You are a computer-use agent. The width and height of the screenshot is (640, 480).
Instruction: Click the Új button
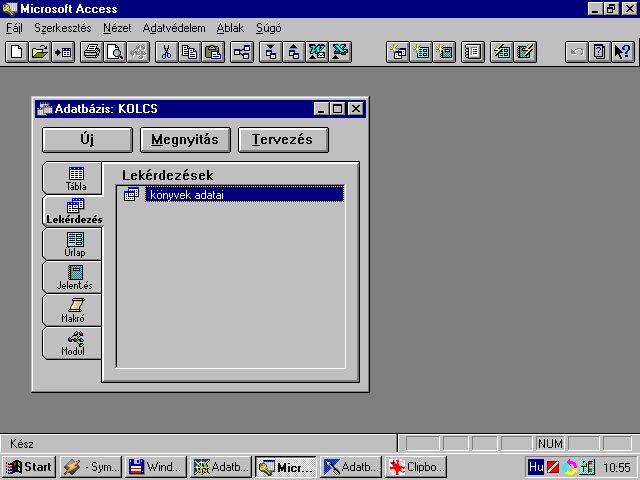point(87,140)
